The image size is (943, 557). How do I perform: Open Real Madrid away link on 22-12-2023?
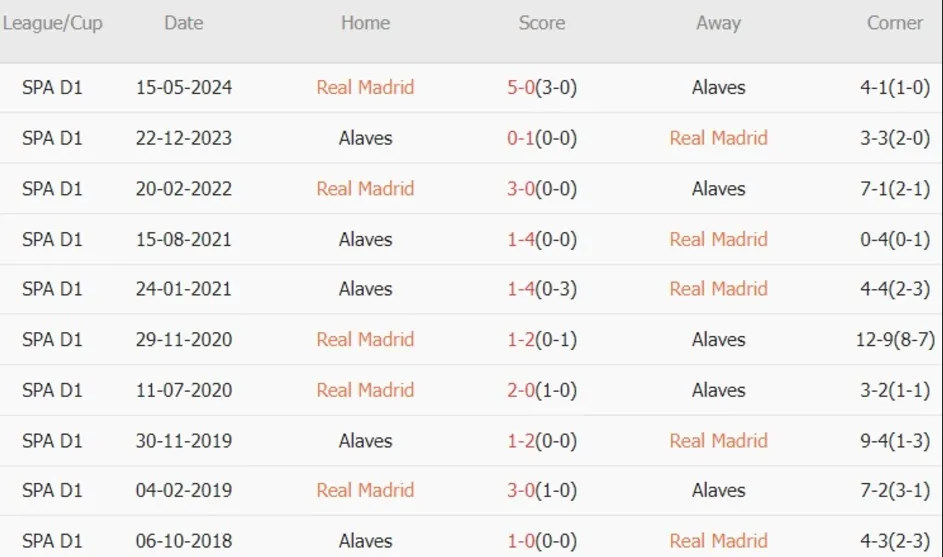718,138
